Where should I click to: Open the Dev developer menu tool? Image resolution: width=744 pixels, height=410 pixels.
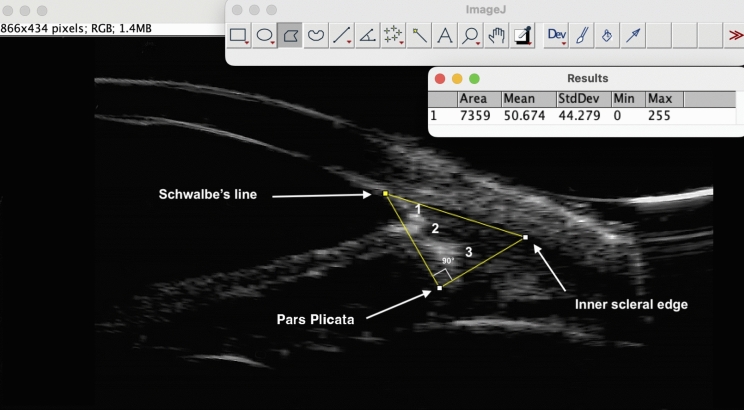click(557, 36)
